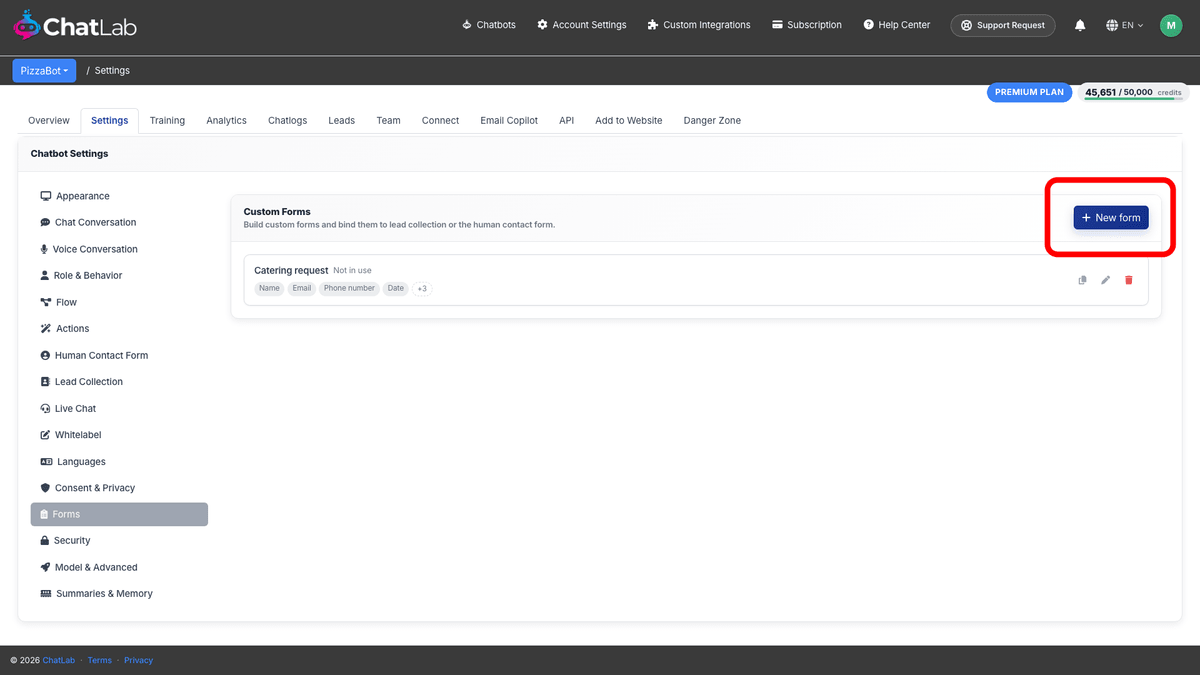The height and width of the screenshot is (675, 1200).
Task: Go to Chatbots in top navigation
Action: (x=489, y=25)
